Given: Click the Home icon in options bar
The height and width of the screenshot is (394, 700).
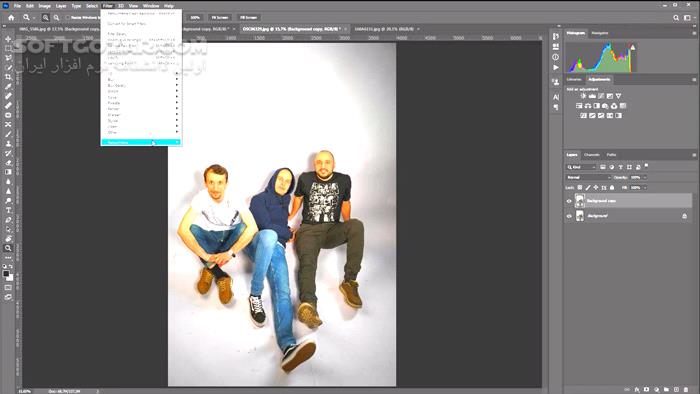Looking at the screenshot, I should click(x=11, y=17).
